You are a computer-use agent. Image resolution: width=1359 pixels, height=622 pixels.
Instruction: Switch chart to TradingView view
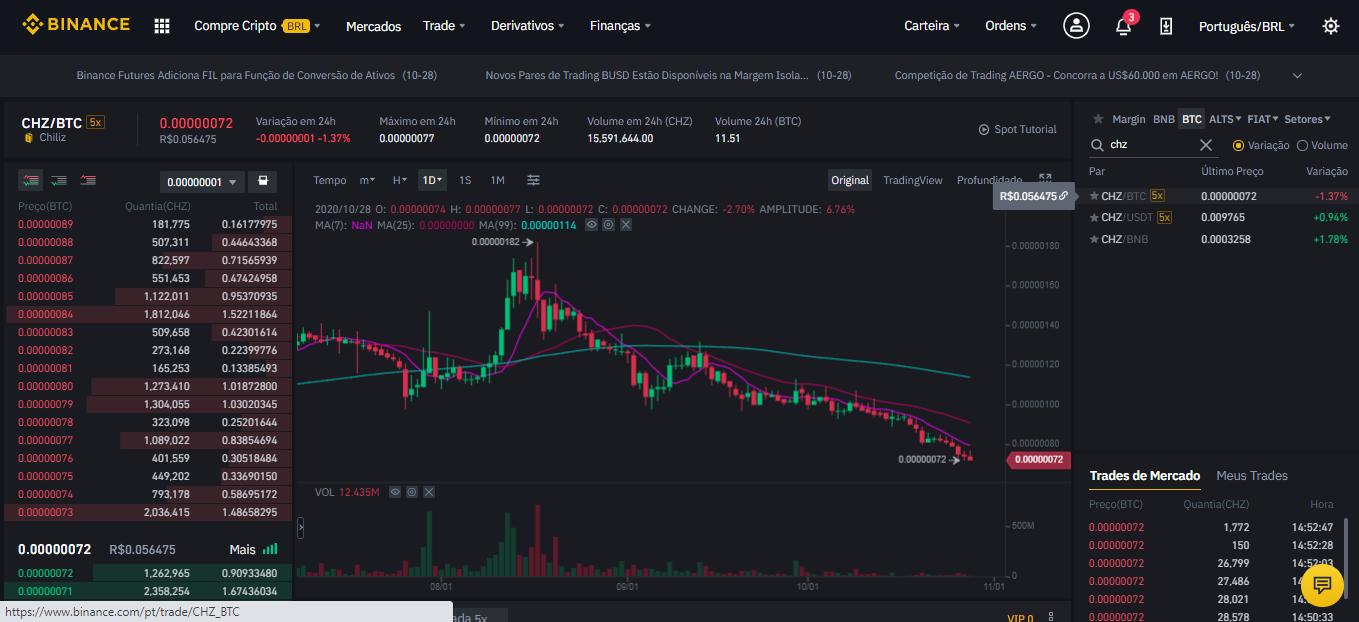click(x=913, y=180)
